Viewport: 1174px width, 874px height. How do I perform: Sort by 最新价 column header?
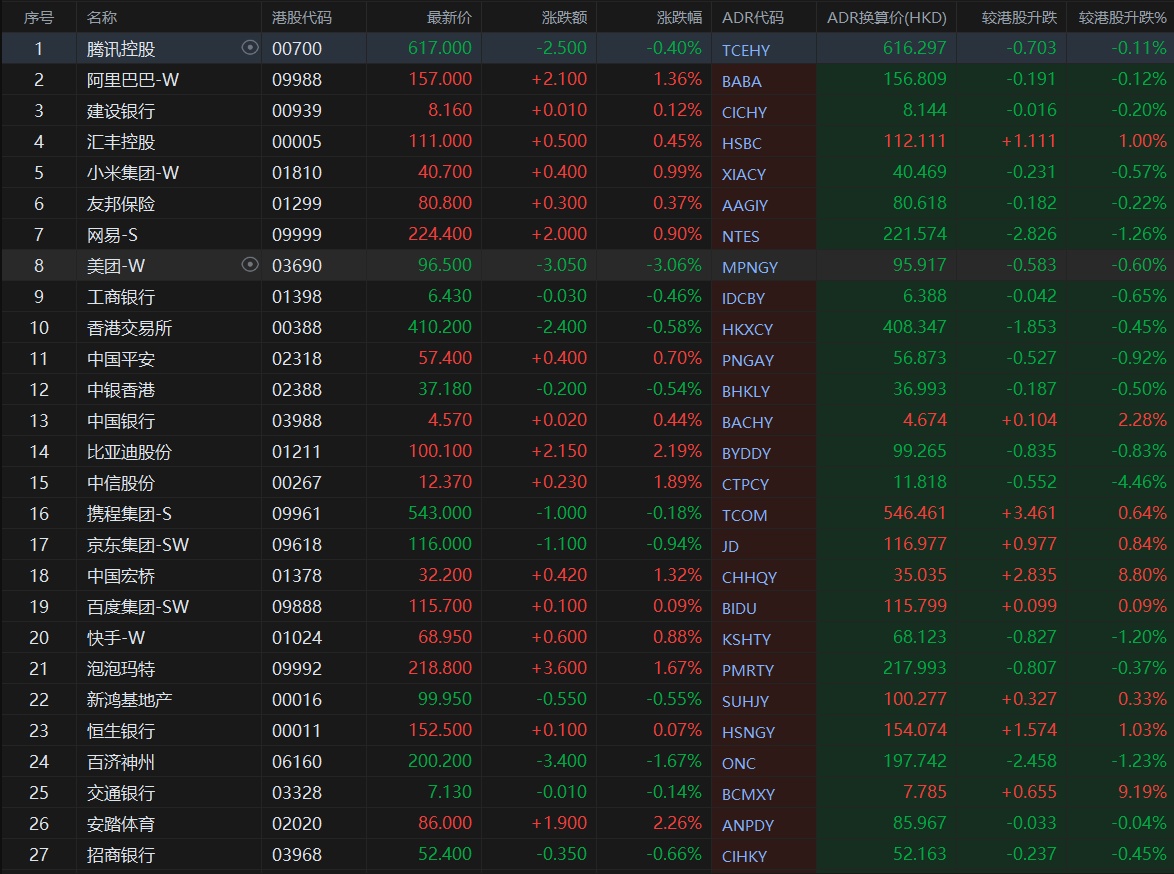(449, 18)
